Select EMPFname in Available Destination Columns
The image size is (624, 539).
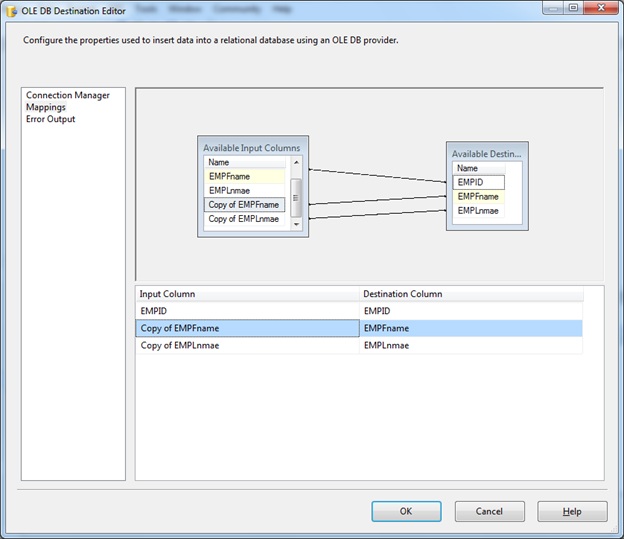(x=478, y=197)
